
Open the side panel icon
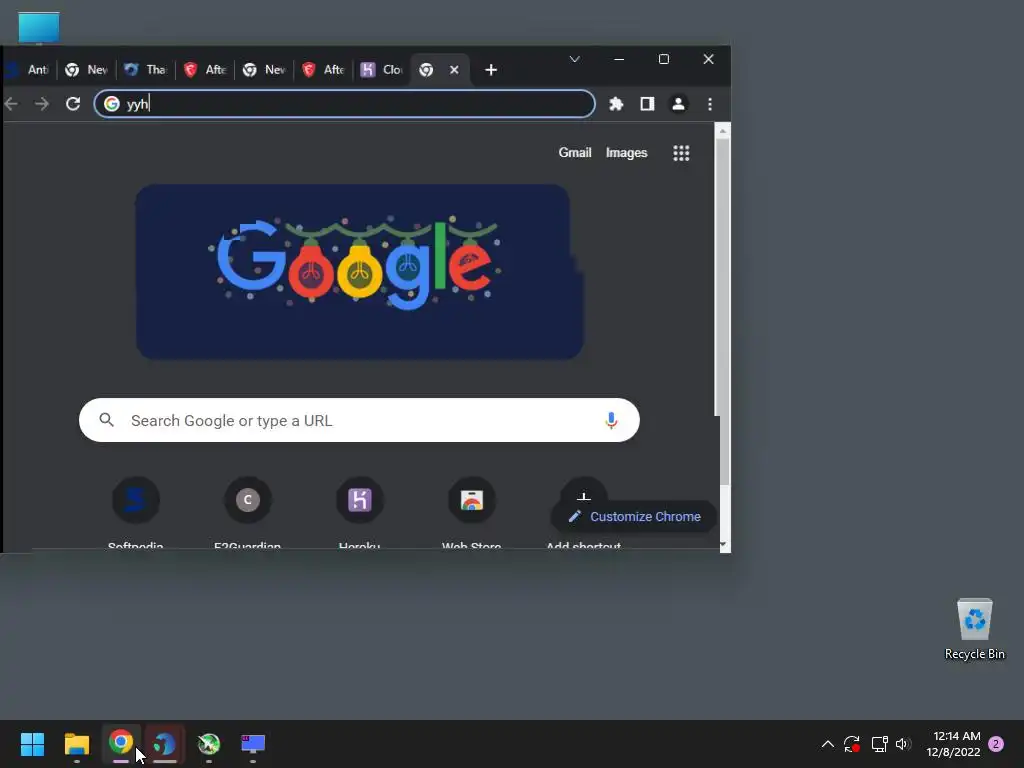pyautogui.click(x=647, y=104)
